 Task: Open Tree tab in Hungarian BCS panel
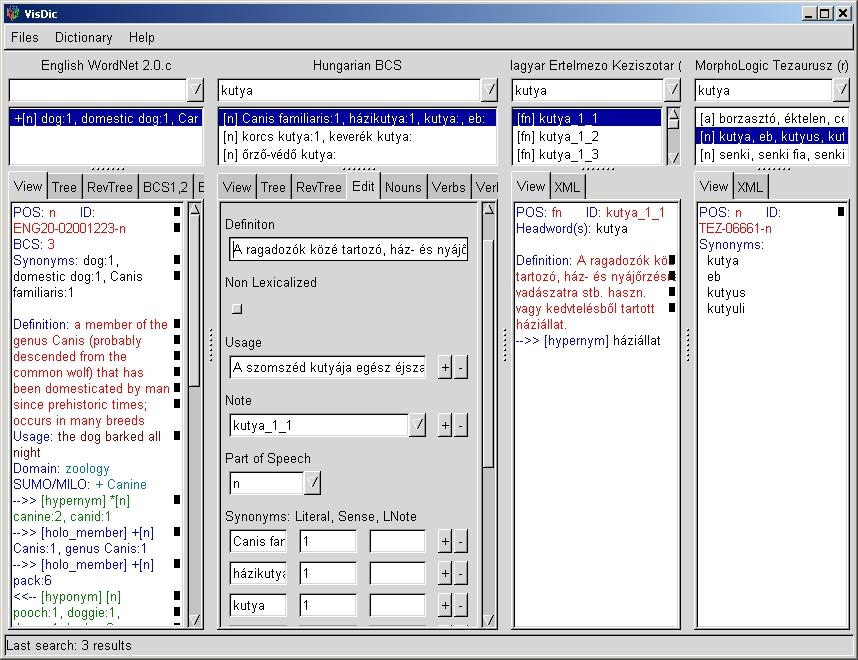(x=273, y=187)
